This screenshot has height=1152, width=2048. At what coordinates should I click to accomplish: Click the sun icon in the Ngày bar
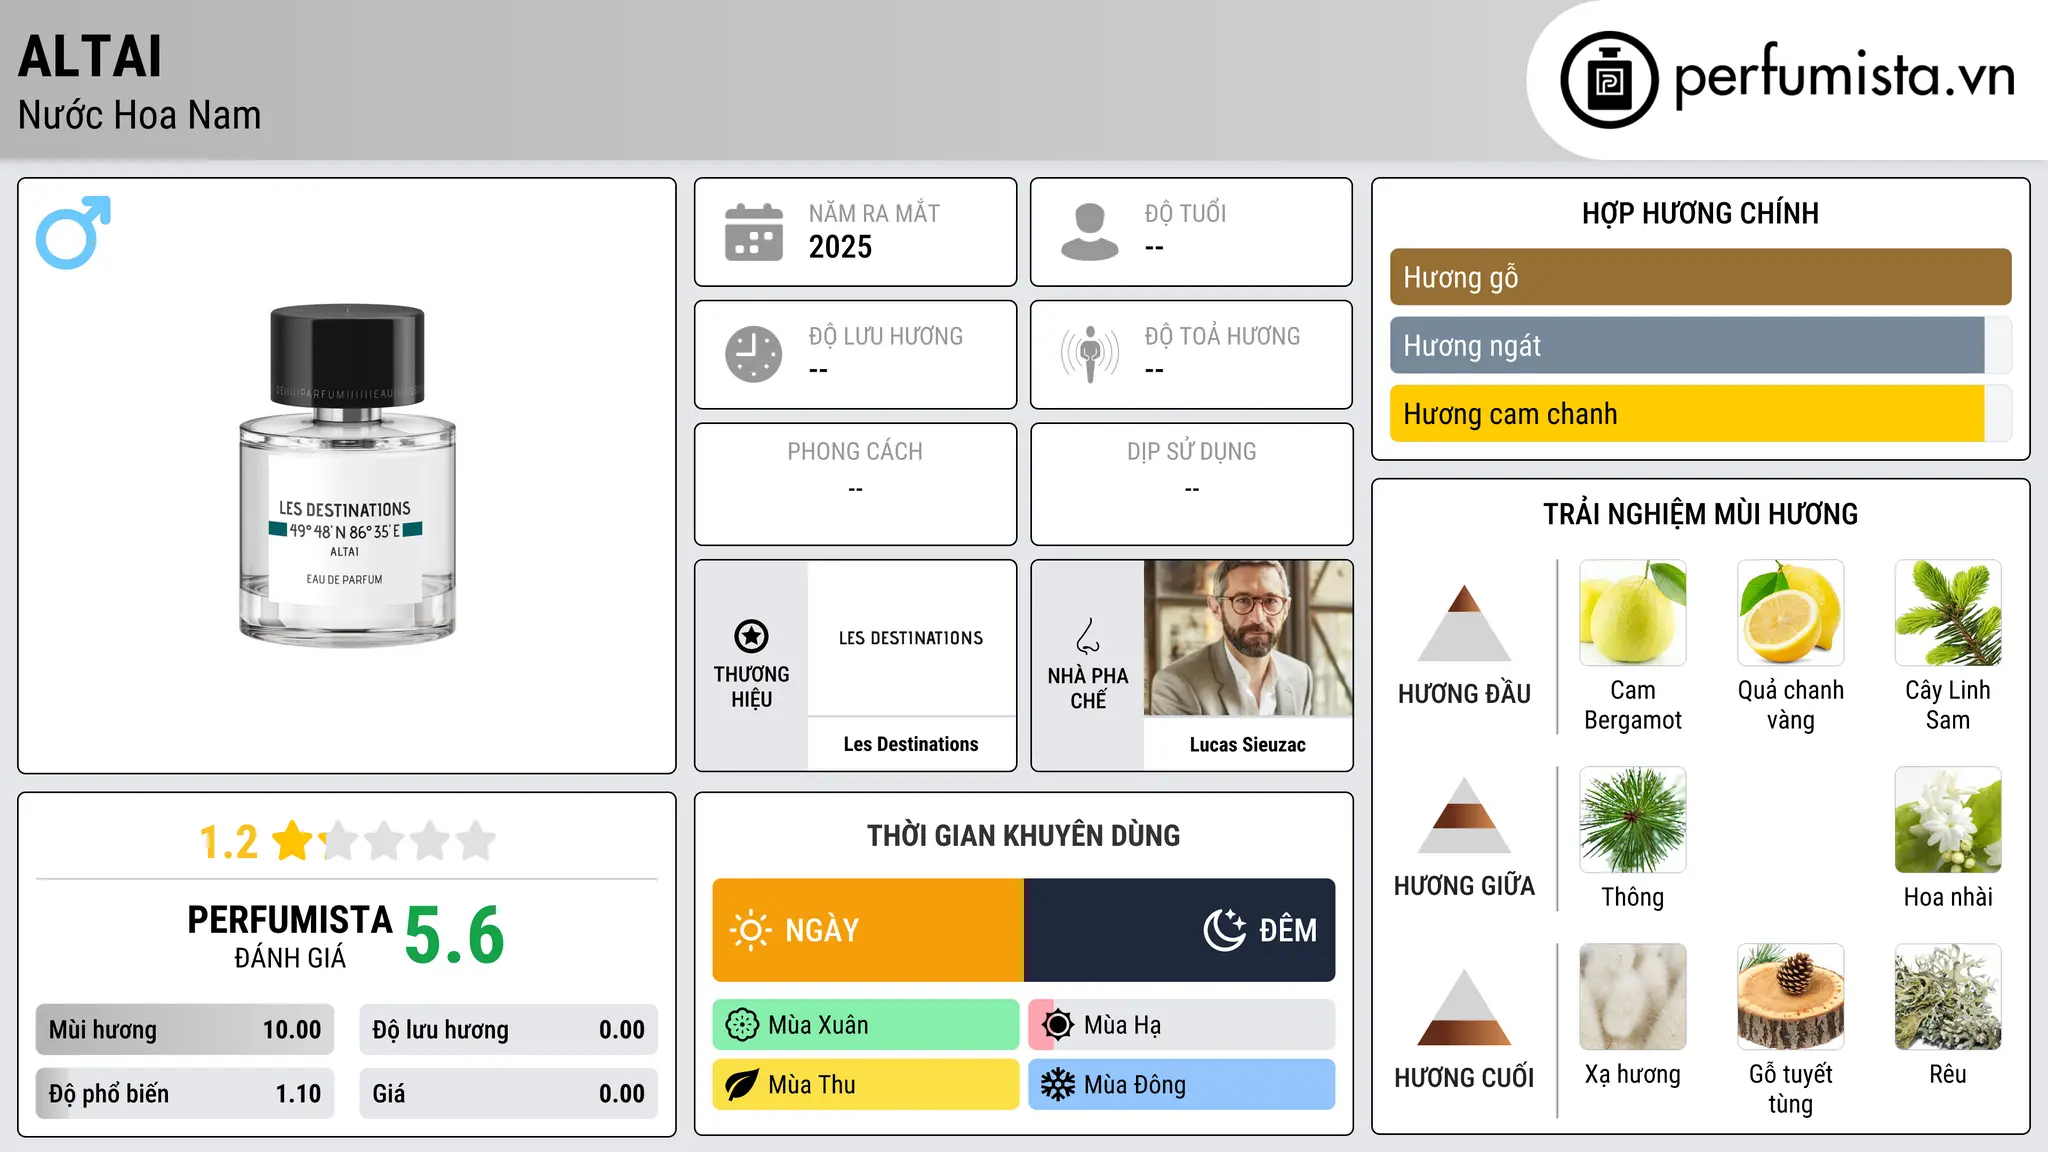(751, 930)
